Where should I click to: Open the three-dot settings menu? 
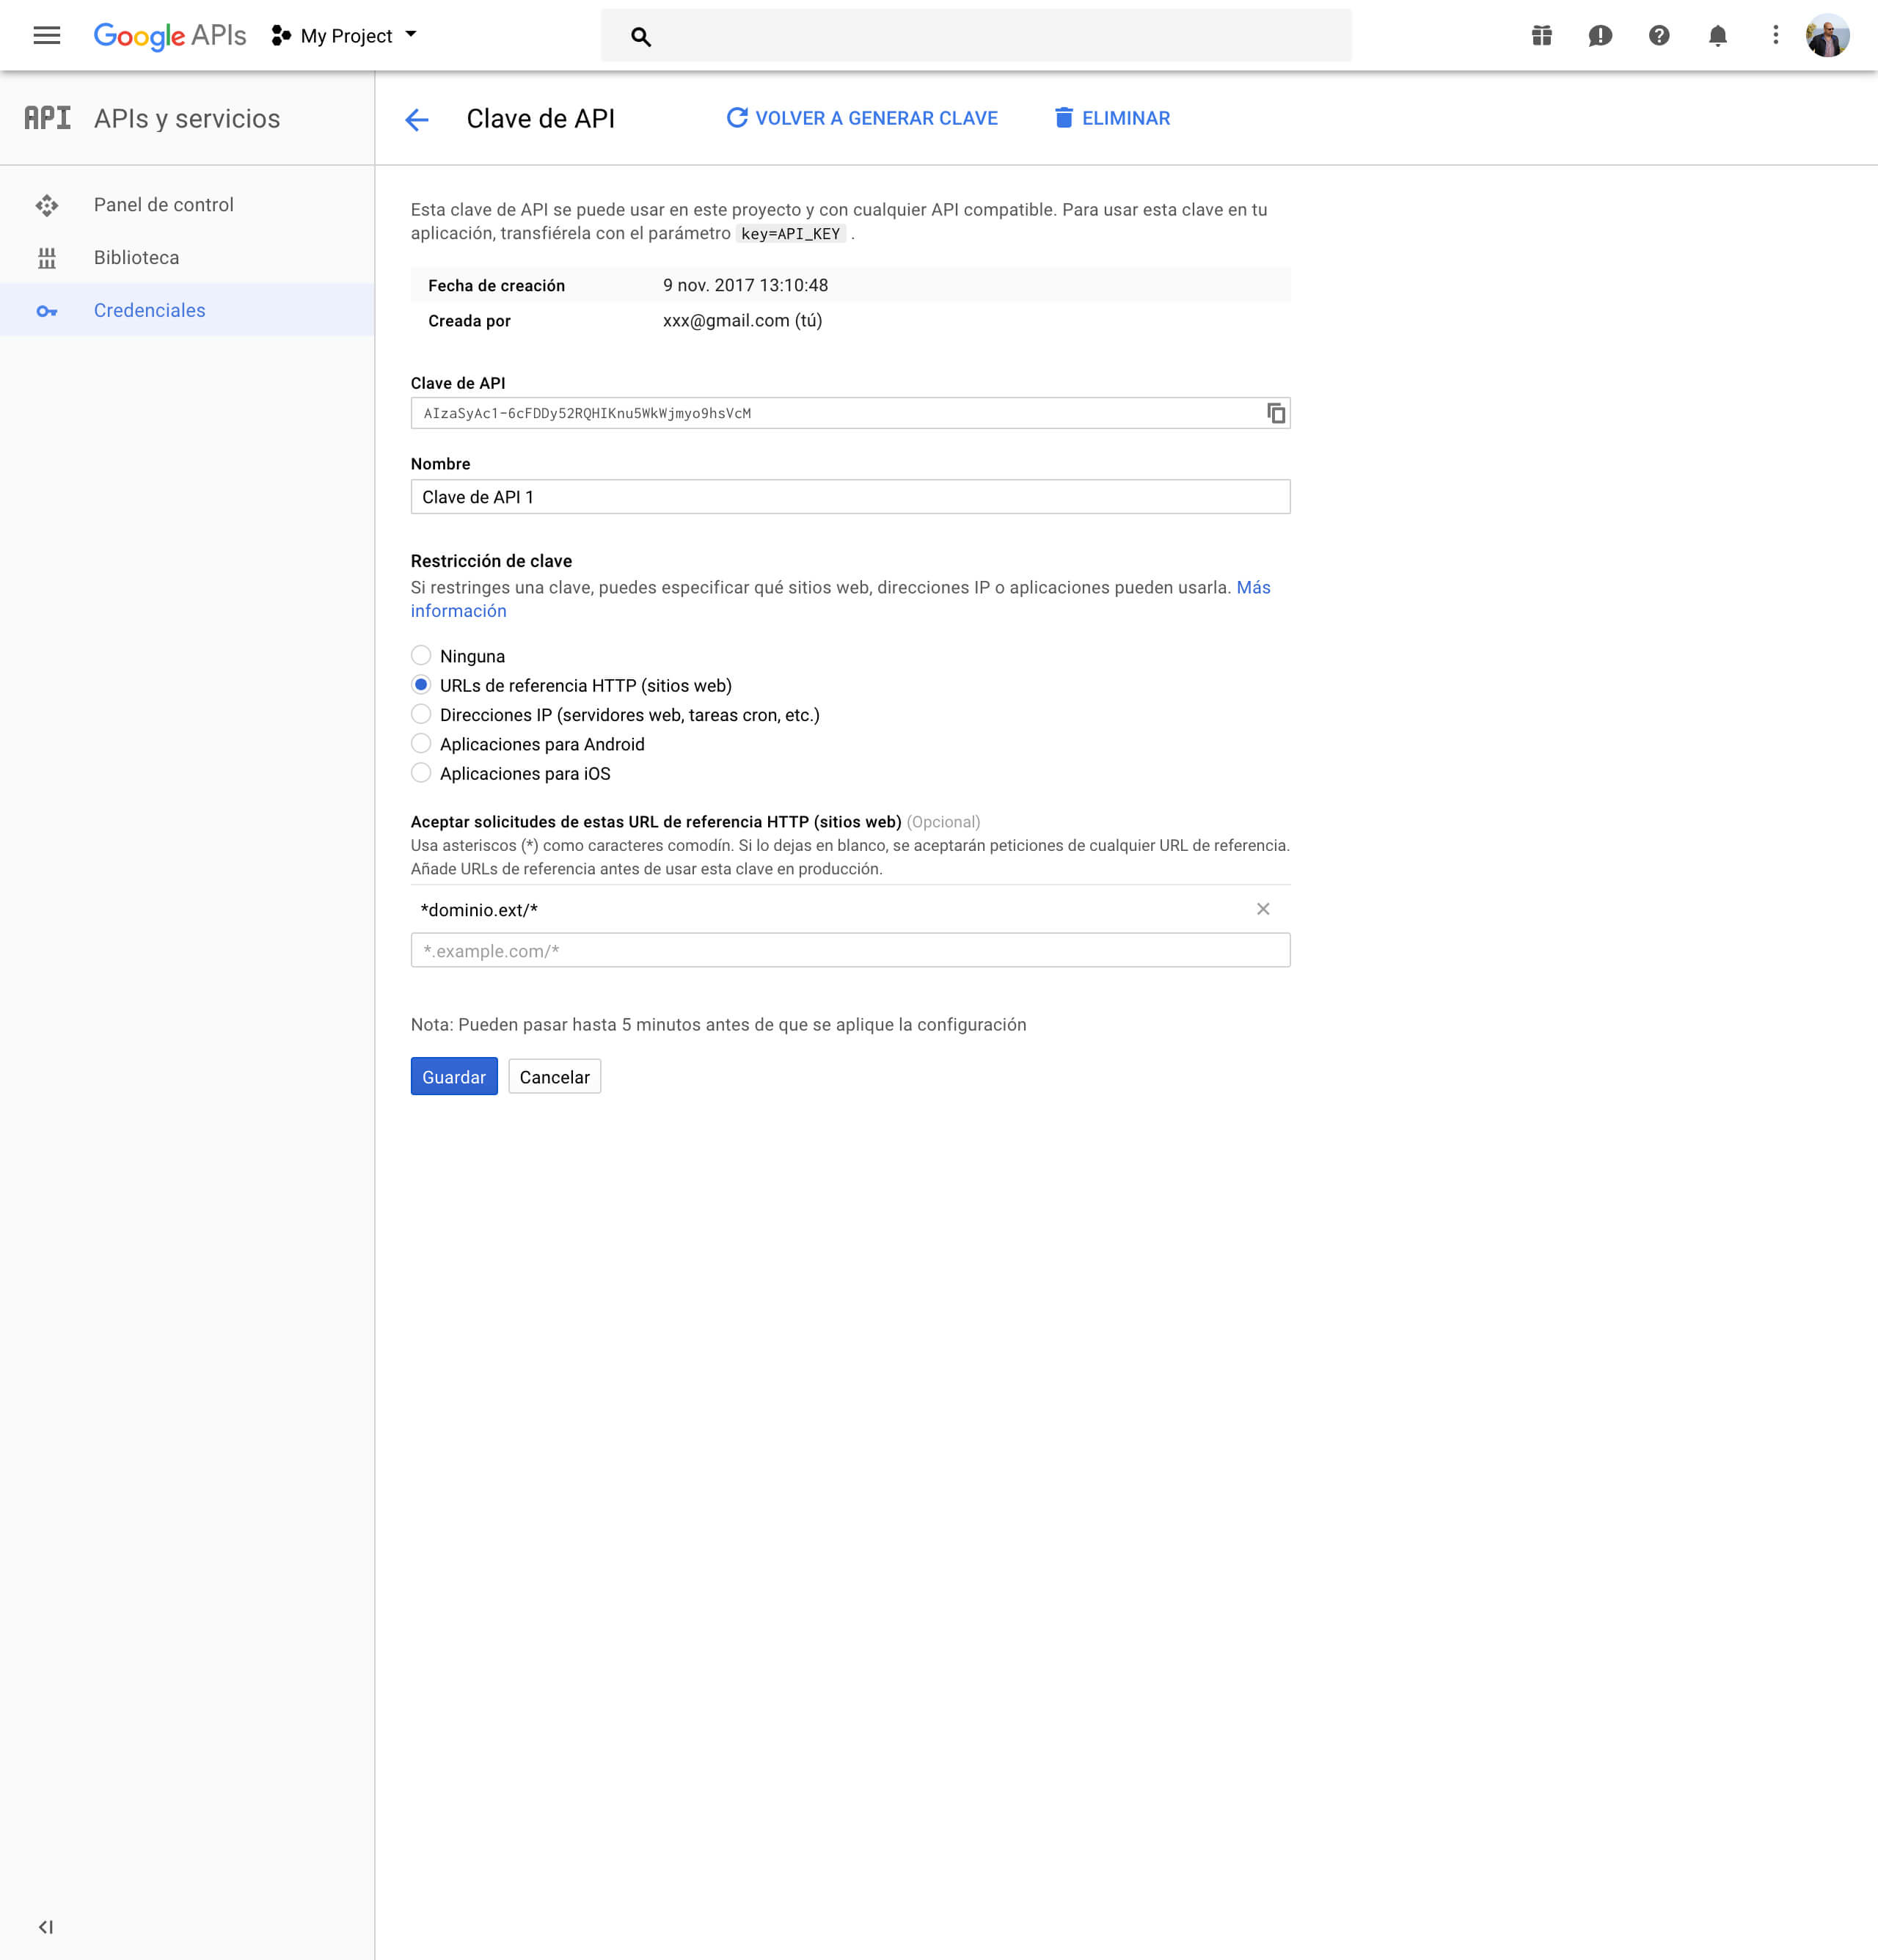pyautogui.click(x=1775, y=36)
